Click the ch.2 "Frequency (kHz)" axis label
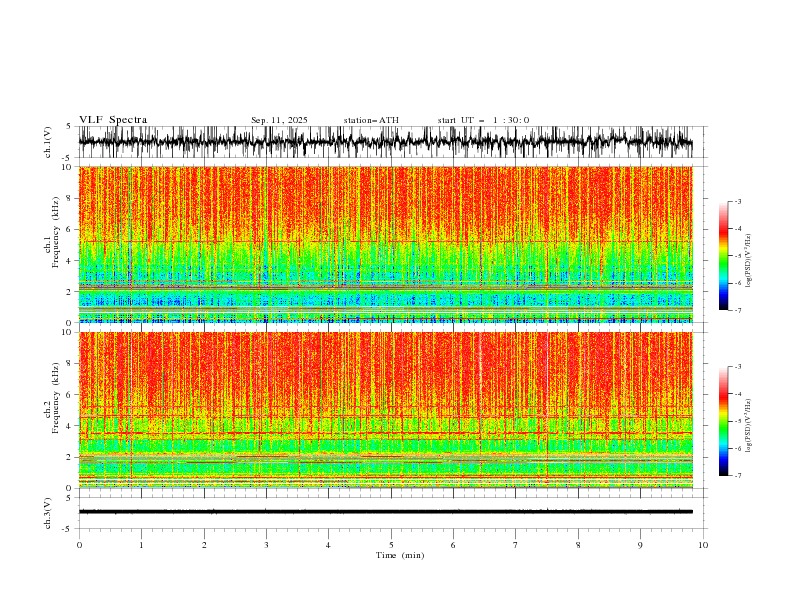792x612 pixels. point(56,398)
